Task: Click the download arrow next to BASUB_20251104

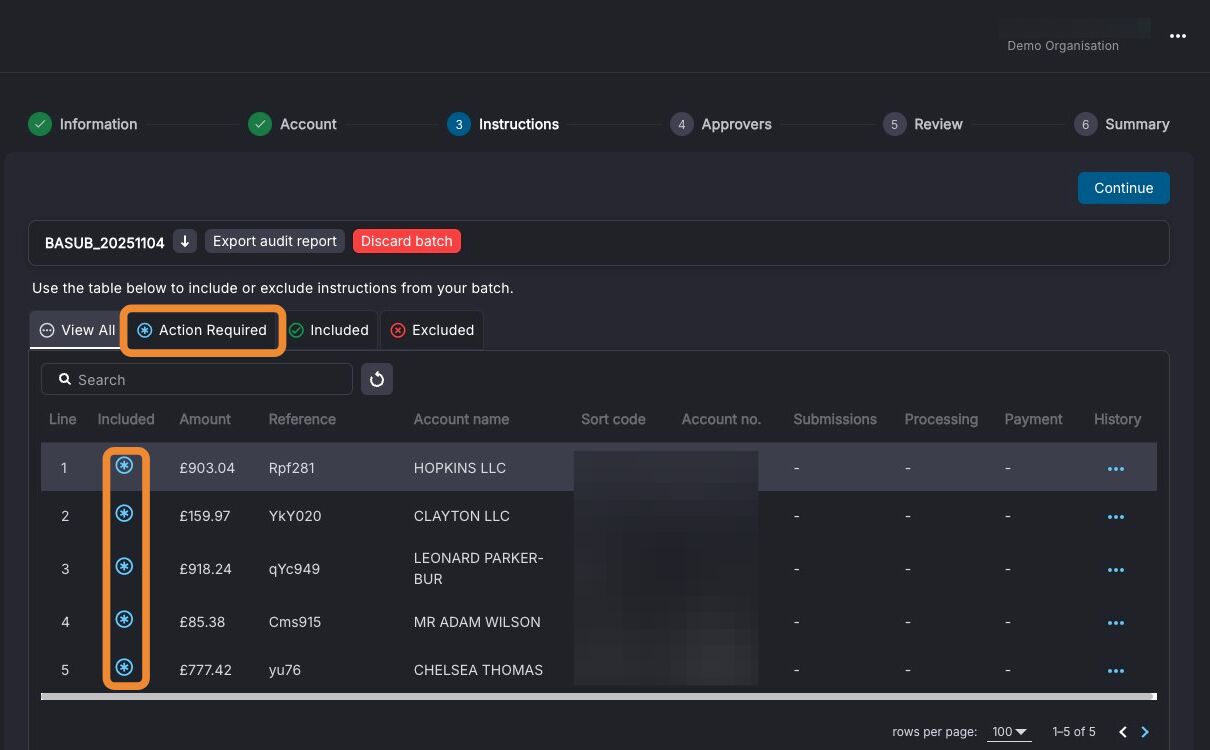Action: tap(185, 241)
